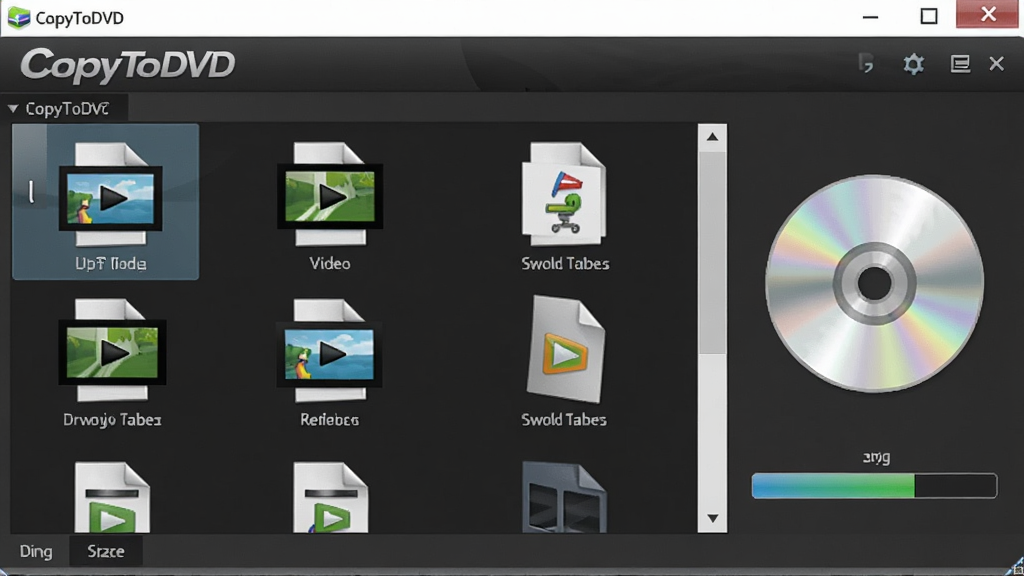Viewport: 1024px width, 576px height.
Task: Click the list view icon in header
Action: (960, 63)
